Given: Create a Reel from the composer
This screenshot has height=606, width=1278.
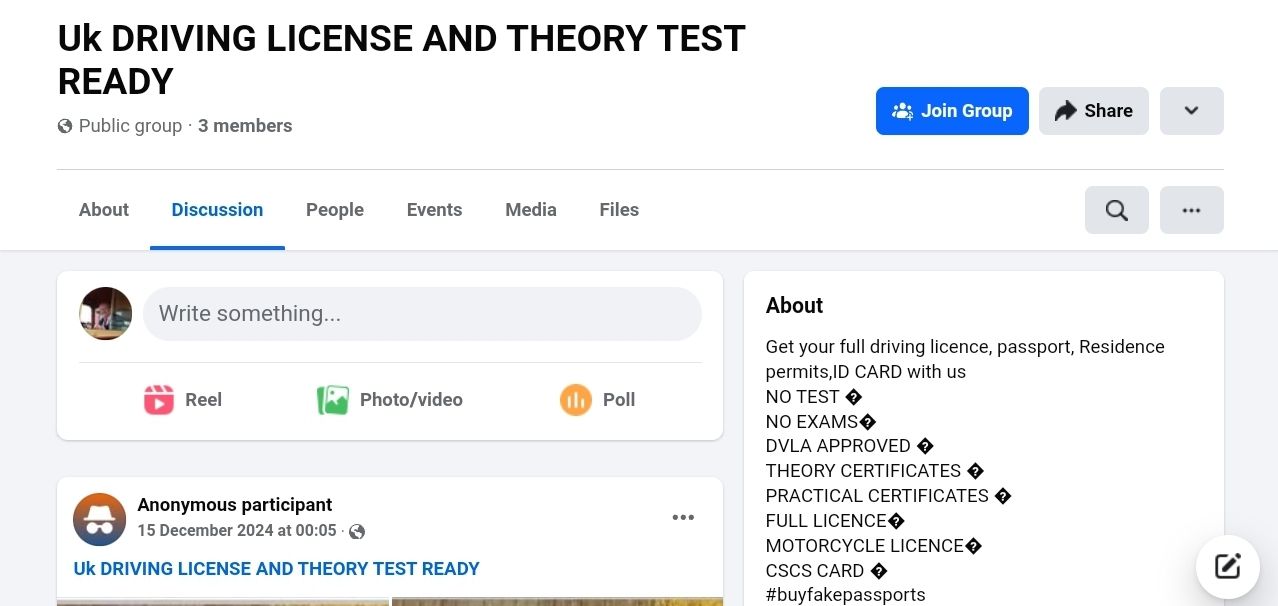Looking at the screenshot, I should (x=183, y=400).
